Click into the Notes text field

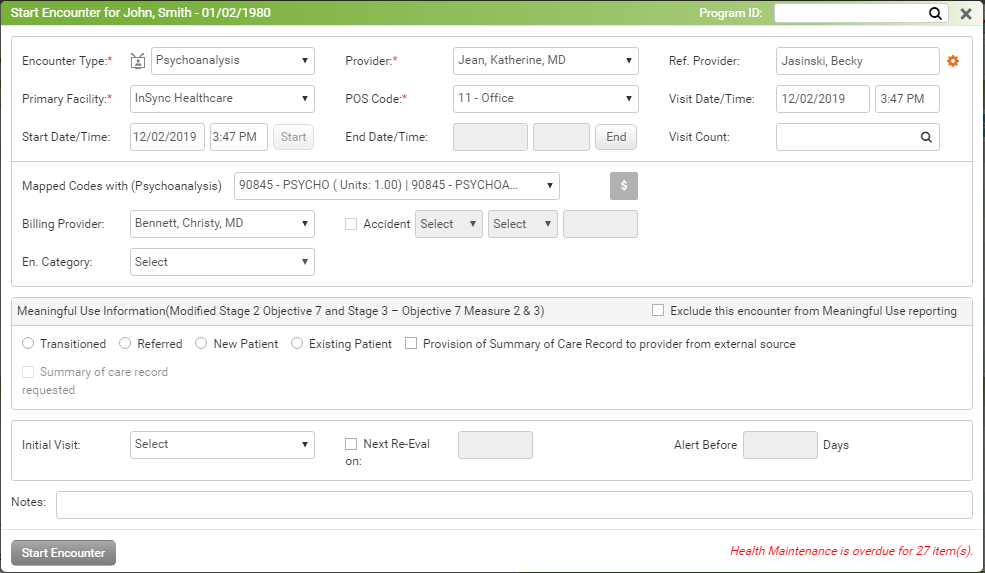click(514, 505)
